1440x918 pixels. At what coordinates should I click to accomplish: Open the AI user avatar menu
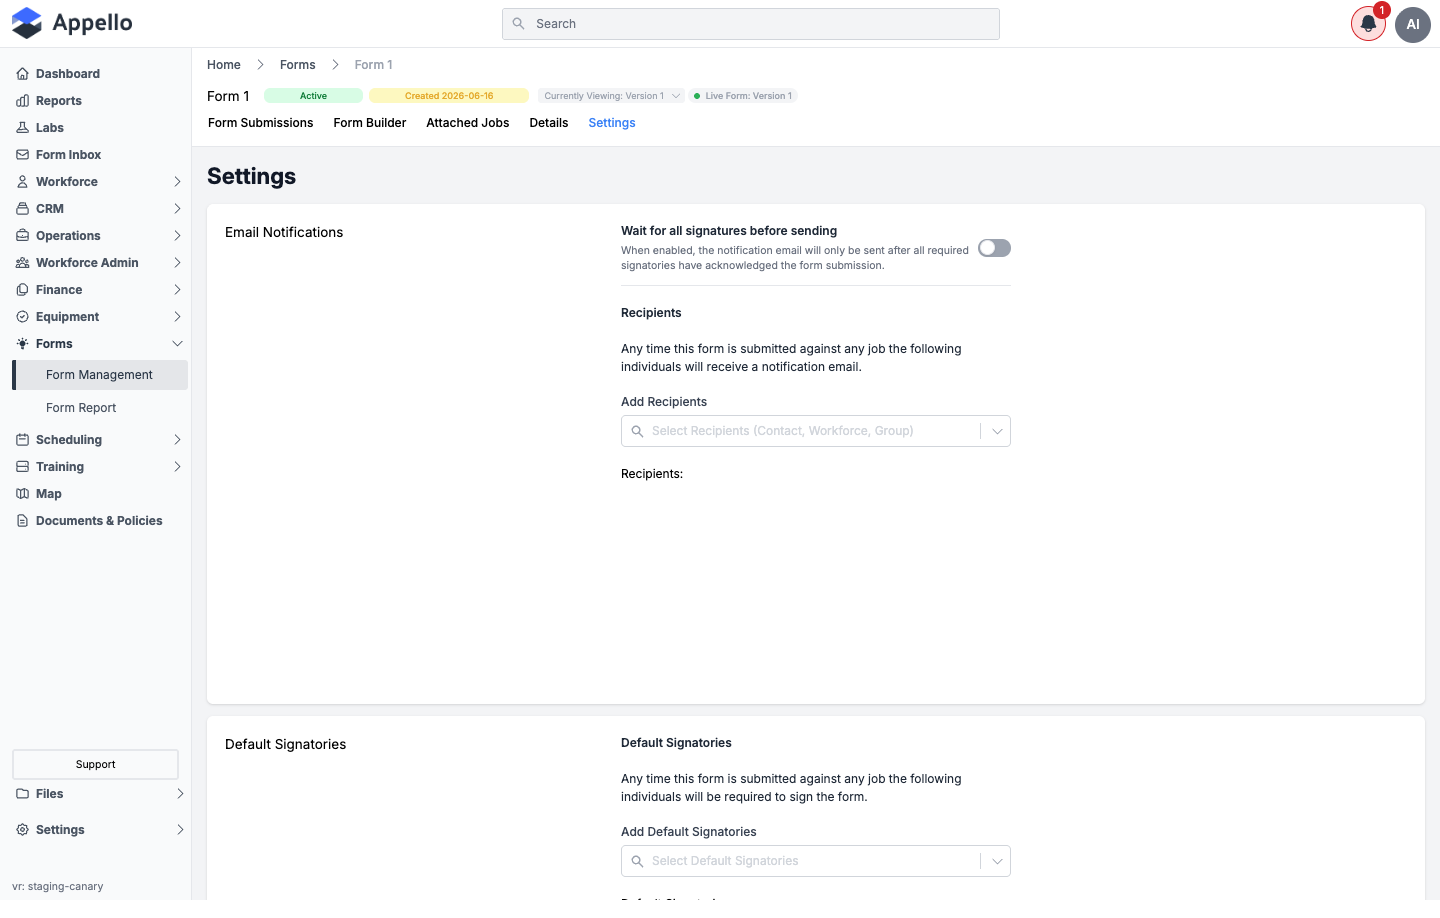1413,24
